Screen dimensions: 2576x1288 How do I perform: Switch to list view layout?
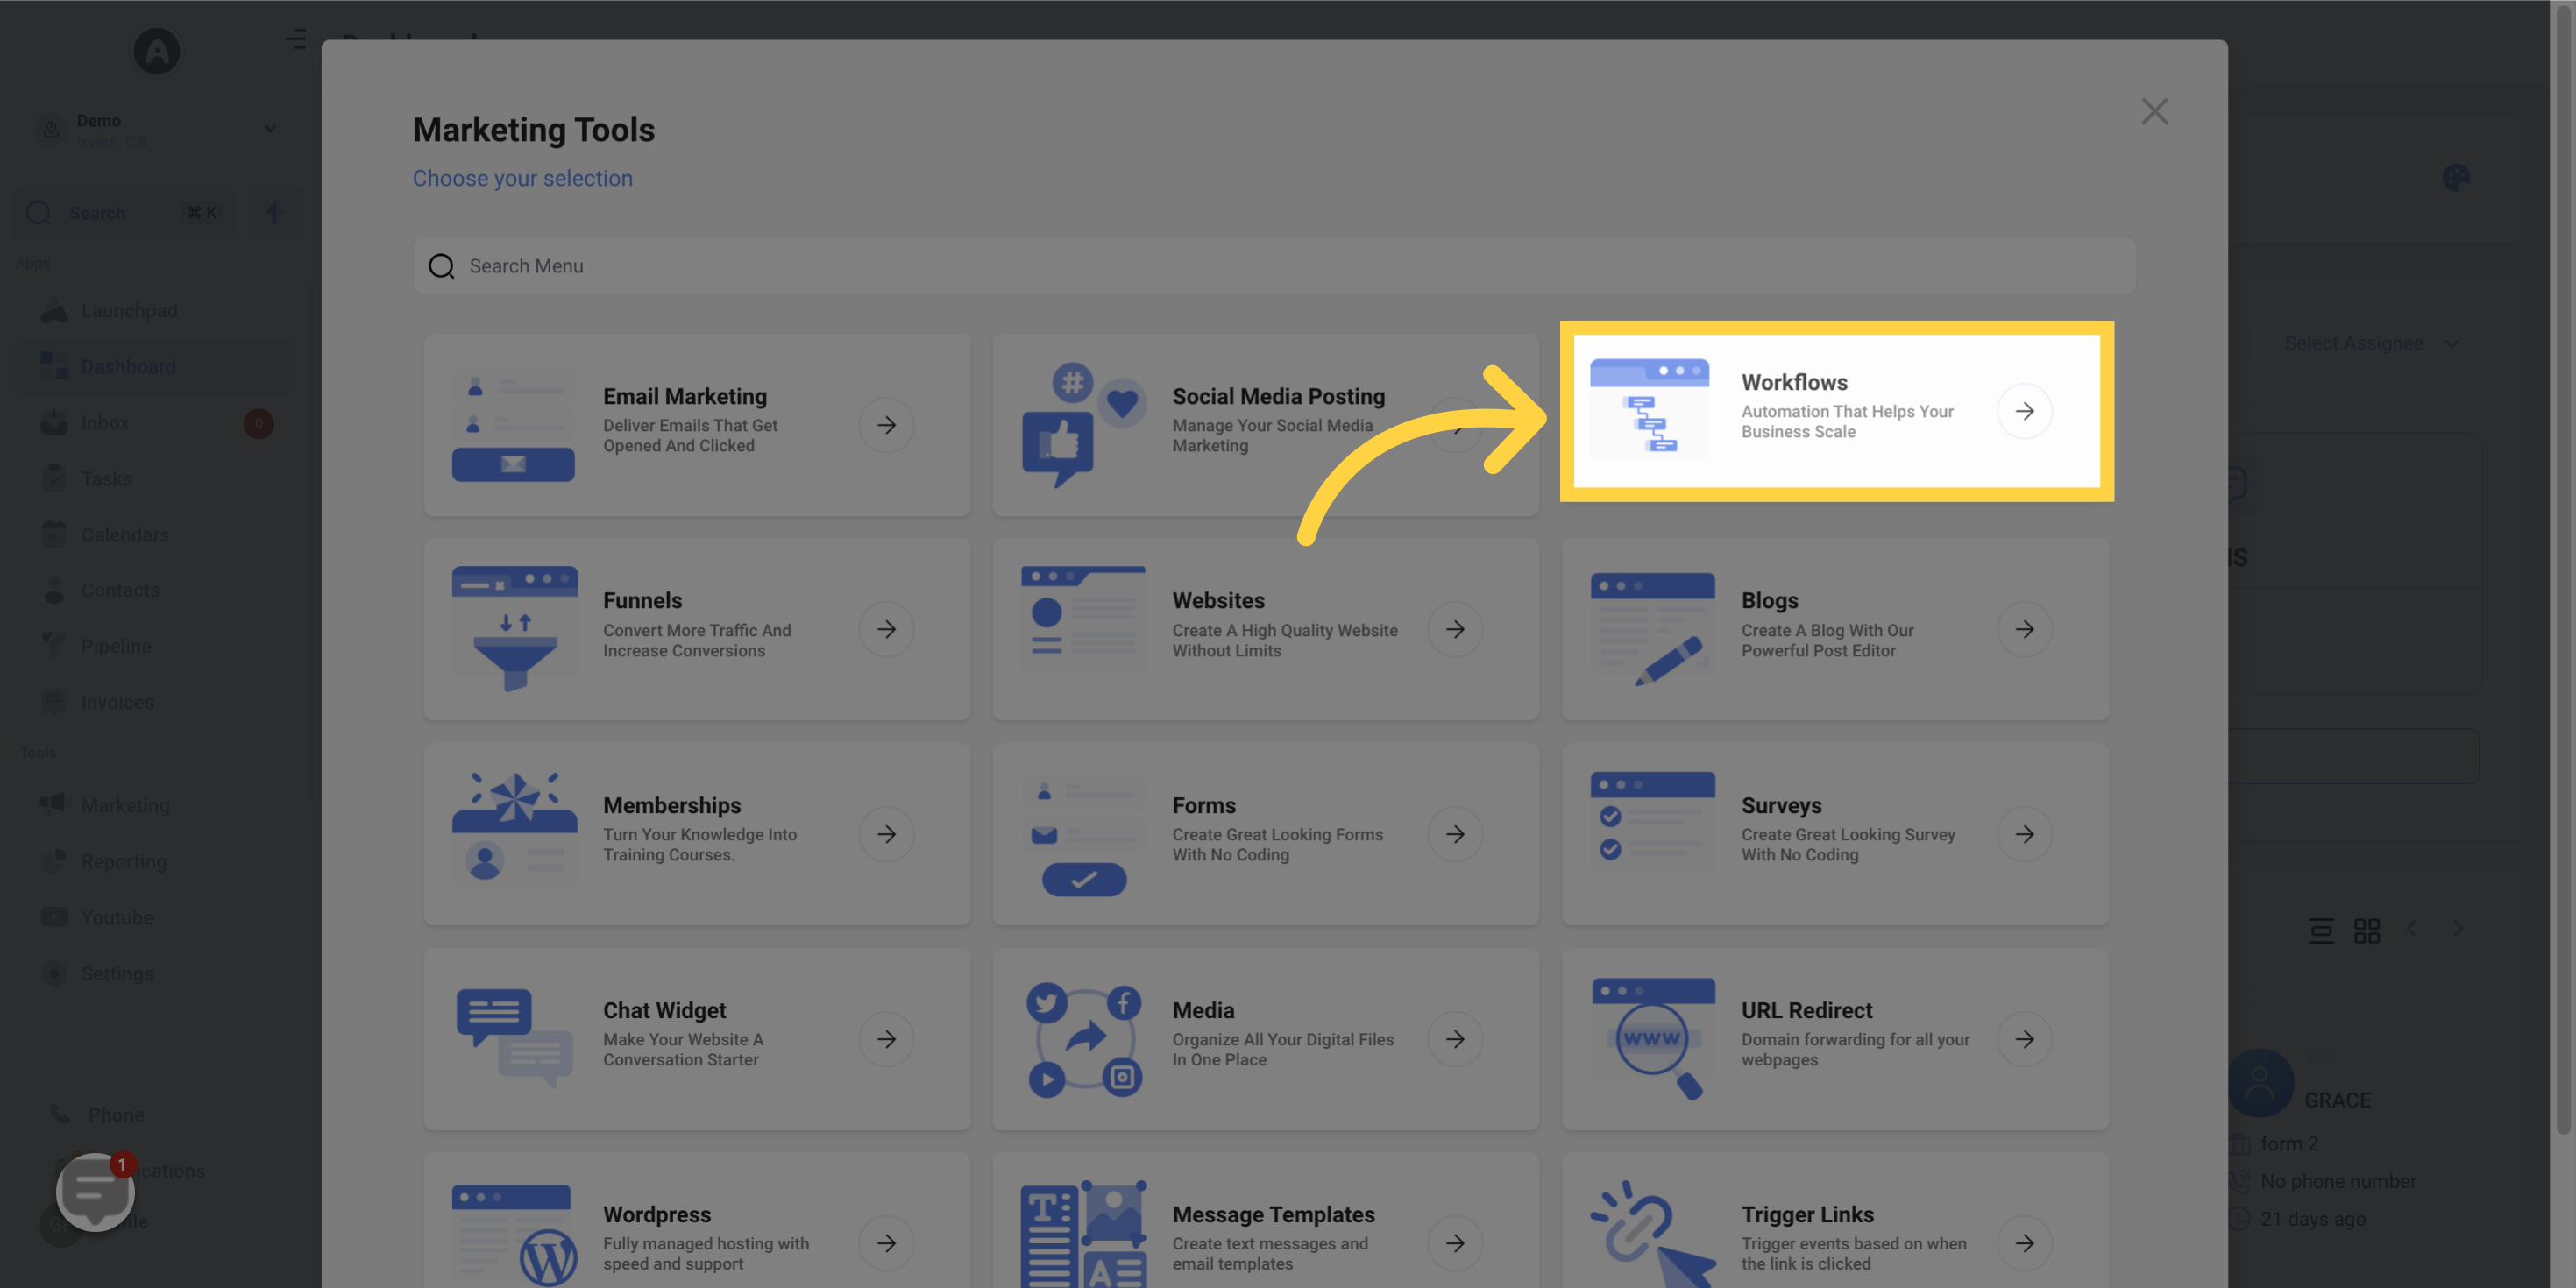(x=2321, y=929)
